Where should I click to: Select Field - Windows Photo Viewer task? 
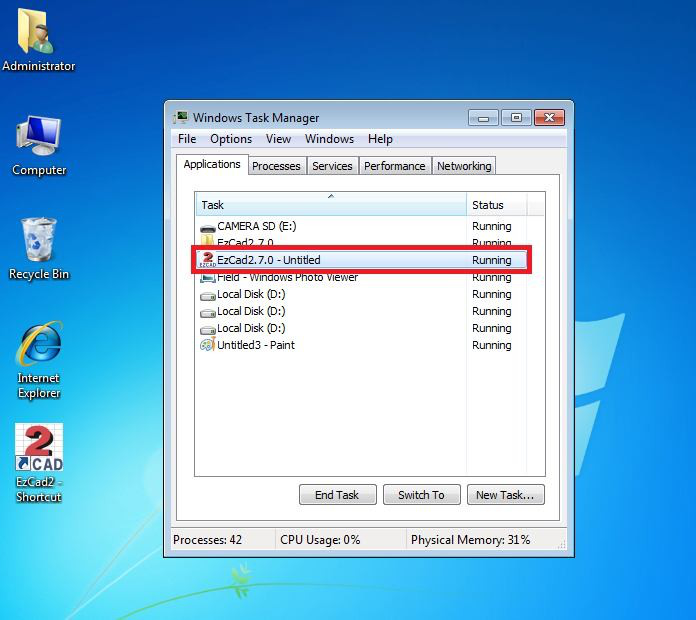[361, 277]
